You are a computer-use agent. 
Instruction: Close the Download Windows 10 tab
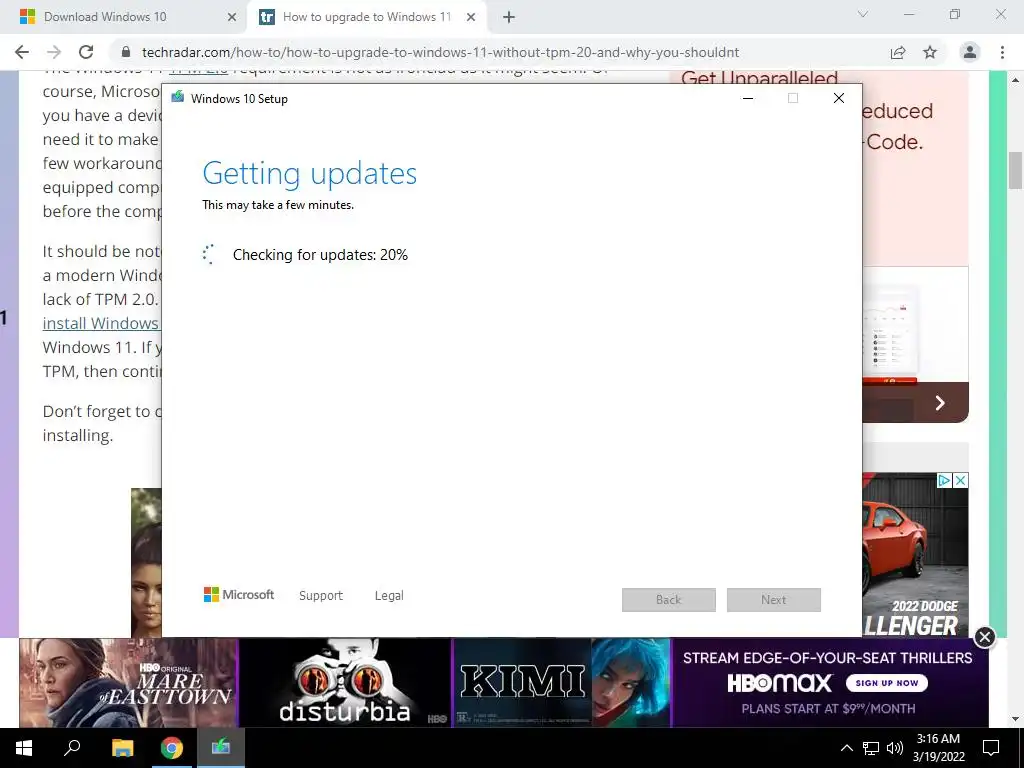pos(232,18)
